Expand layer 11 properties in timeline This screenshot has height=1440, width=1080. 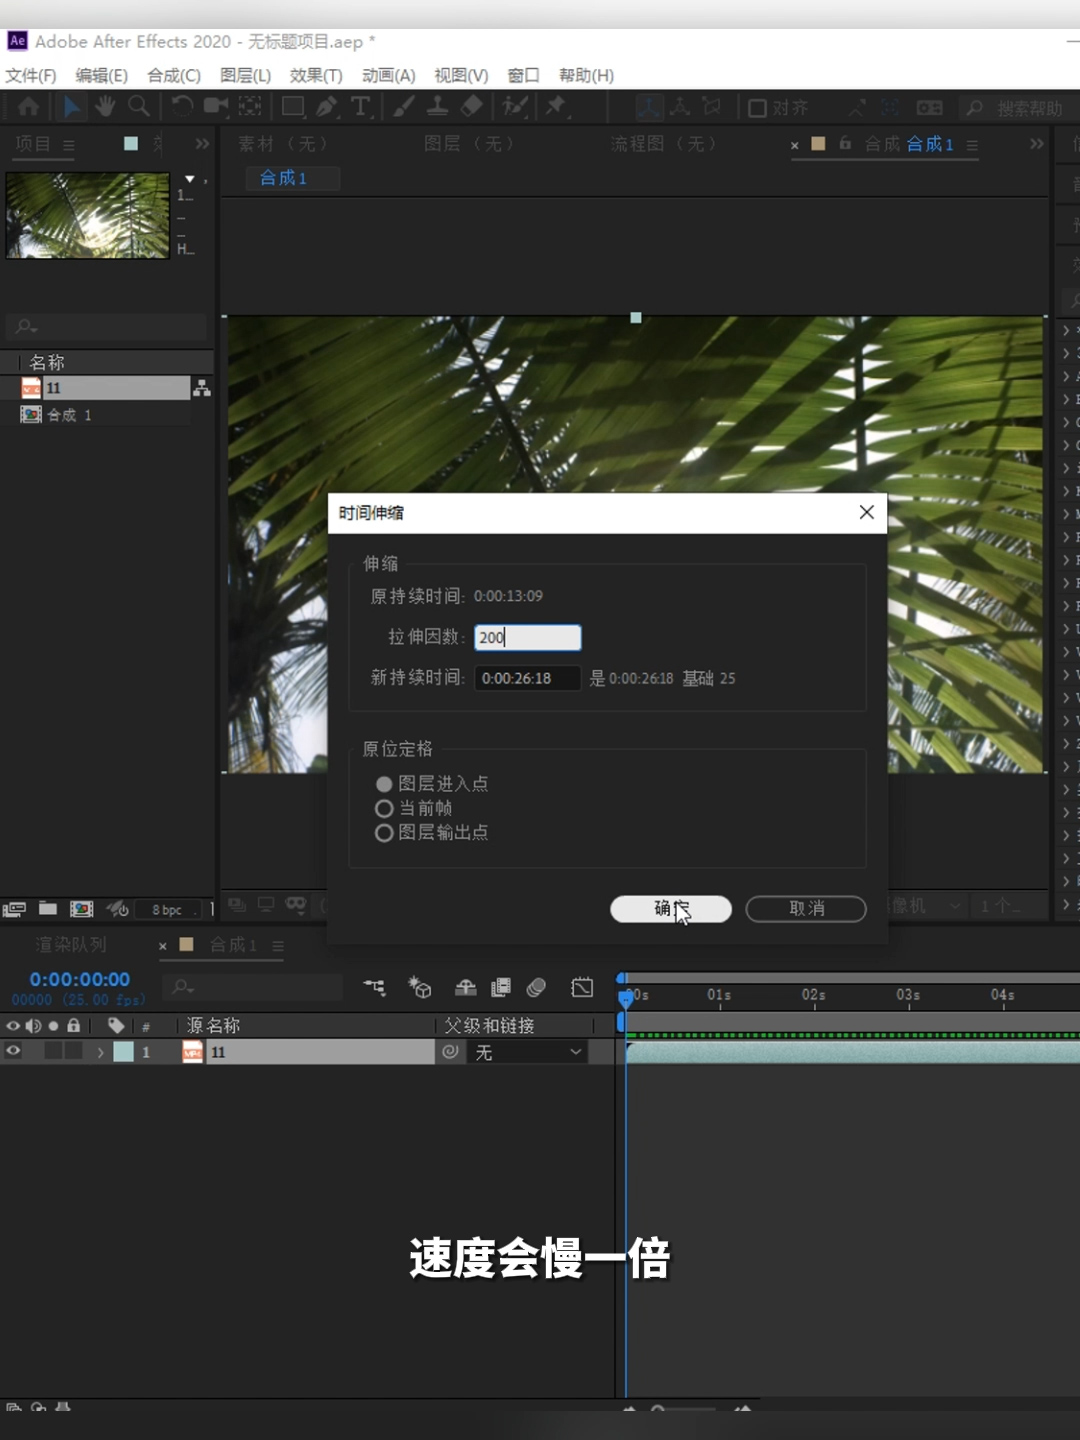(100, 1052)
